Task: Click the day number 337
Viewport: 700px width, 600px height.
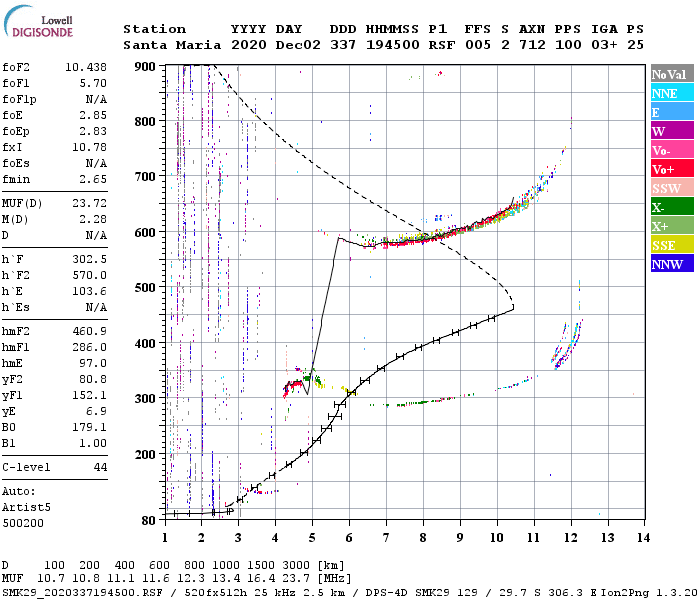Action: [343, 45]
